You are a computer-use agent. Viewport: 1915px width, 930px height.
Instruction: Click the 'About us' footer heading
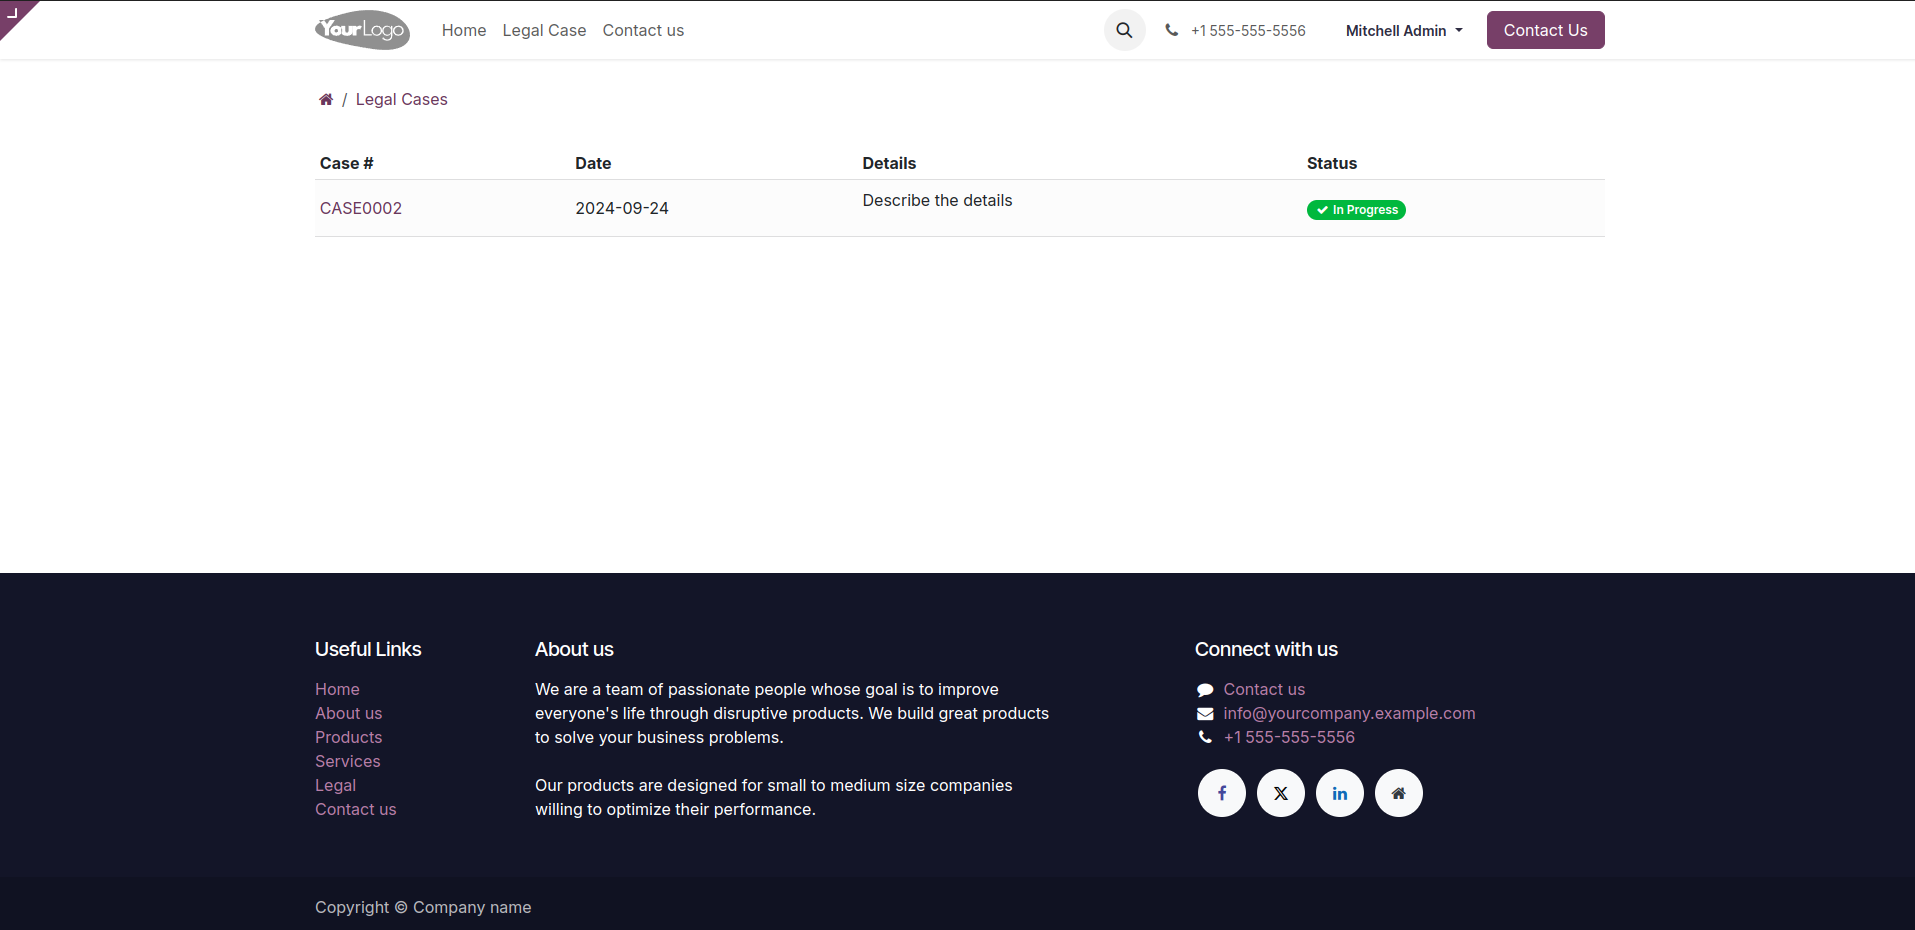coord(574,649)
